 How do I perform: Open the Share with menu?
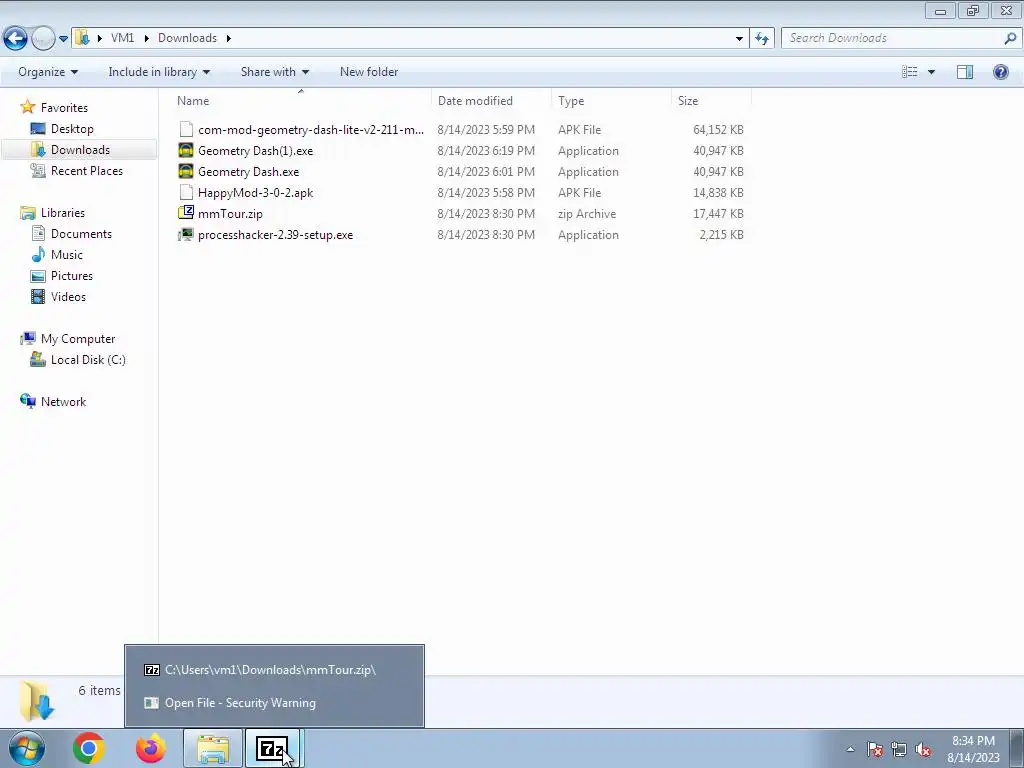coord(274,72)
